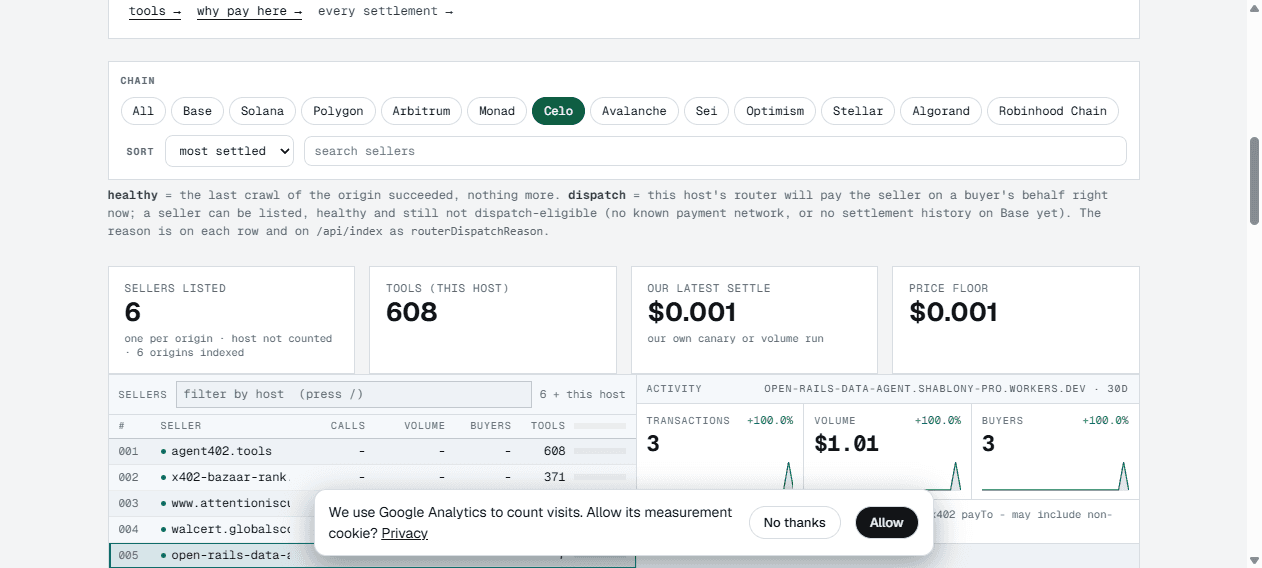Sort by the VOLUME column header
The width and height of the screenshot is (1262, 568).
pyautogui.click(x=424, y=426)
